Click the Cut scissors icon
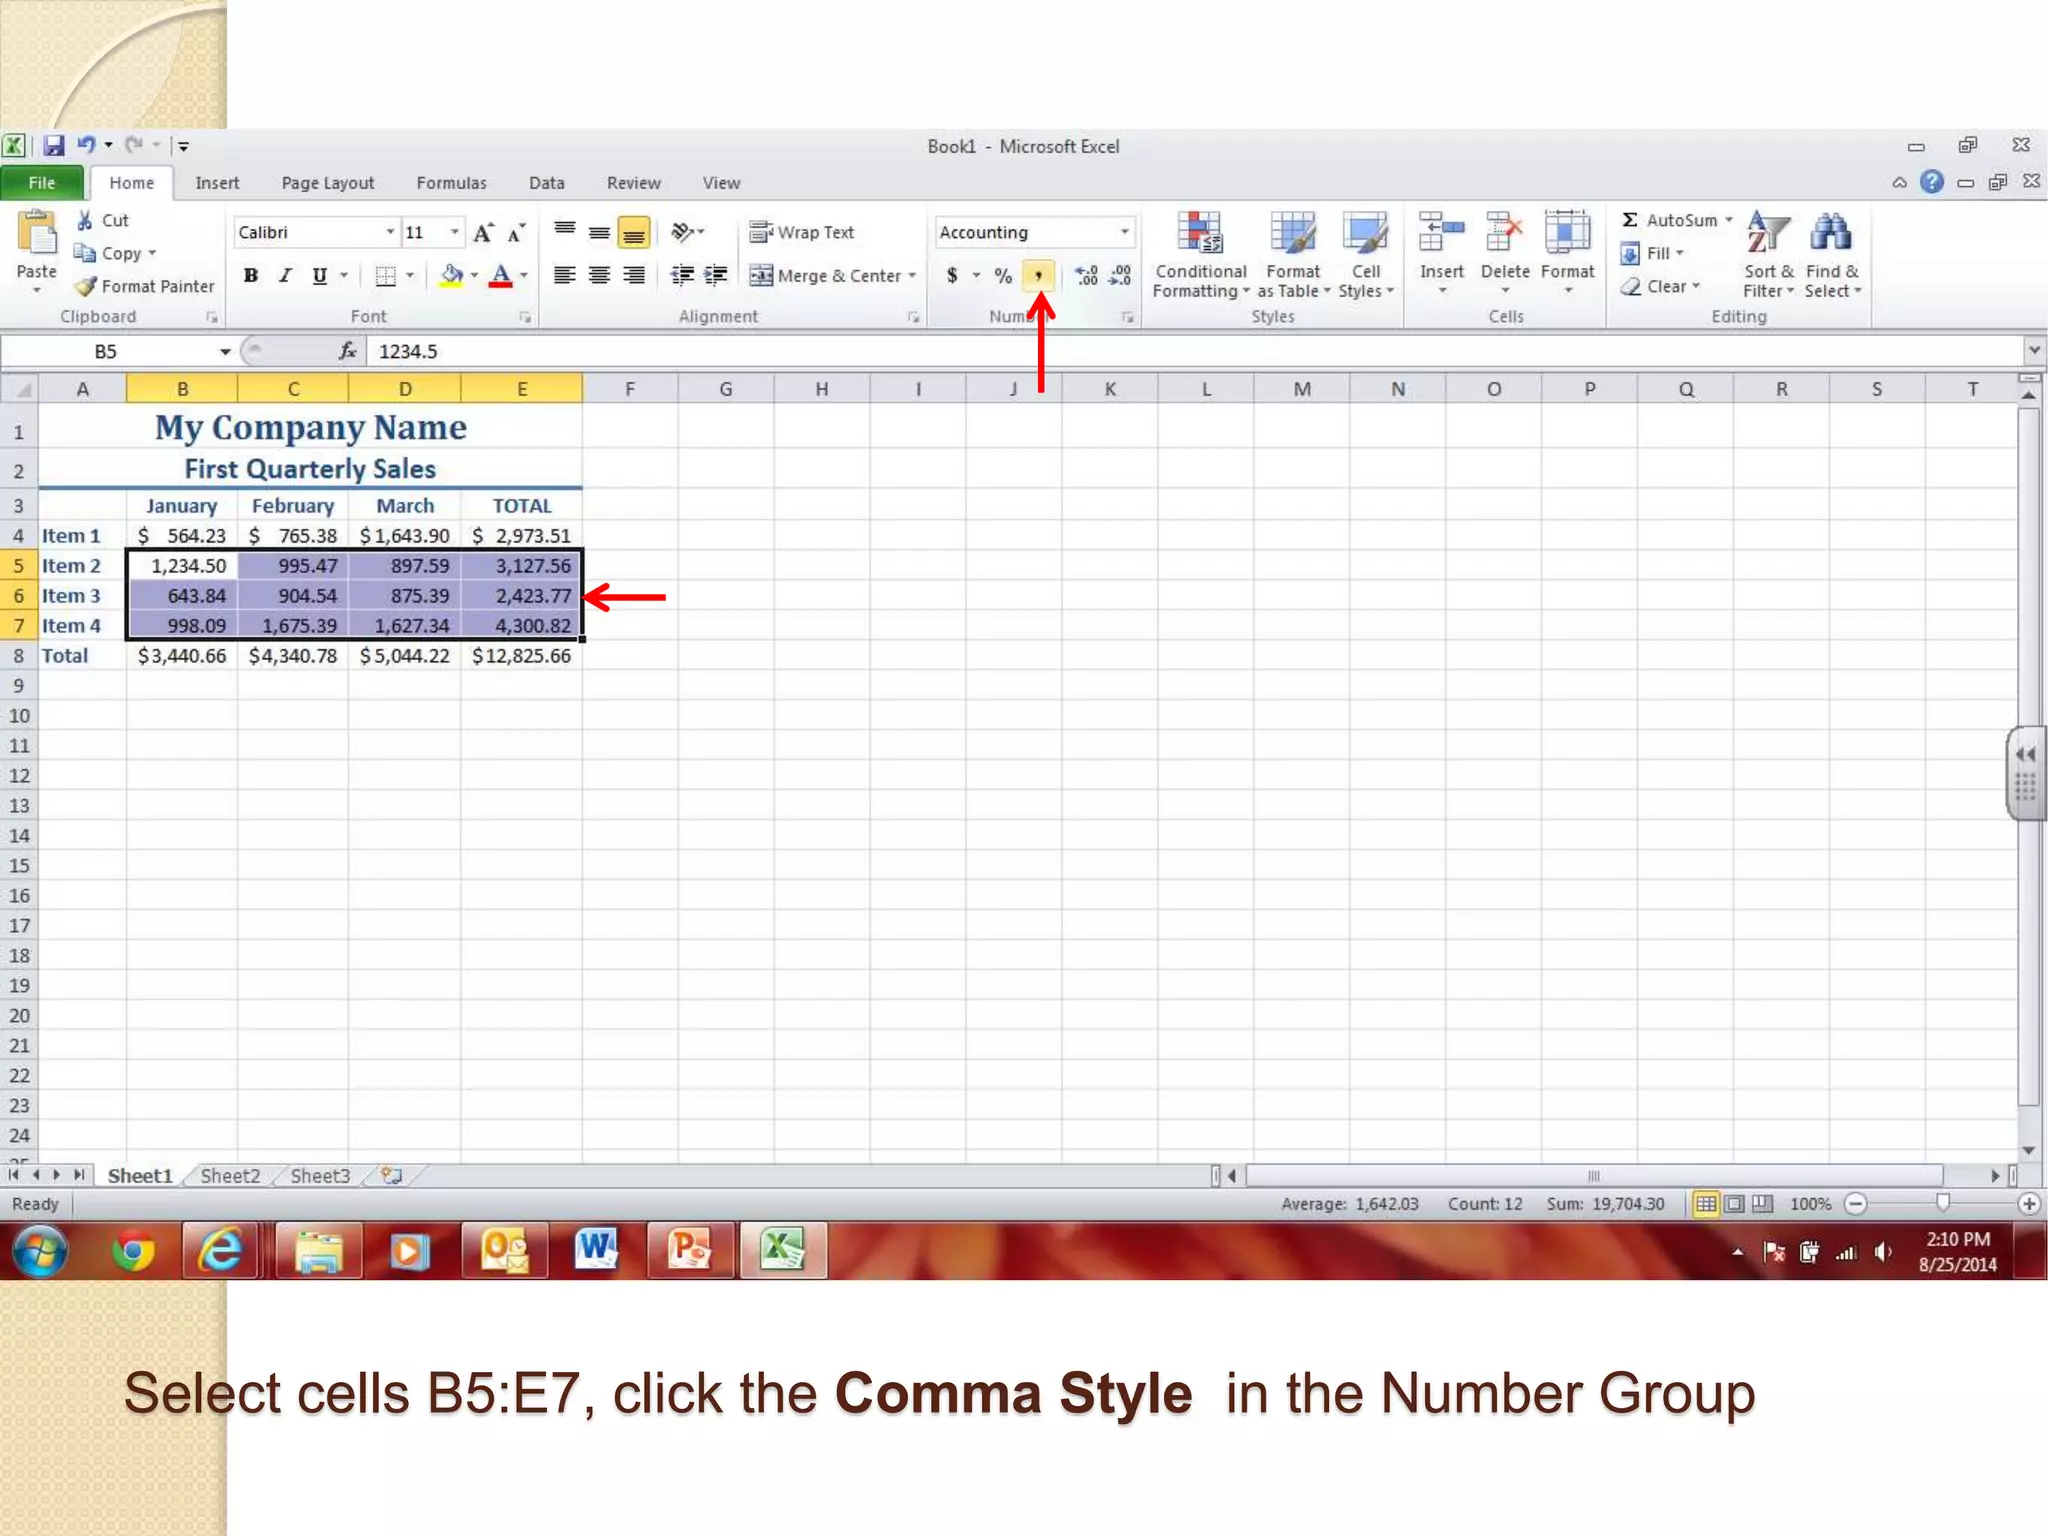This screenshot has height=1536, width=2048. point(86,220)
